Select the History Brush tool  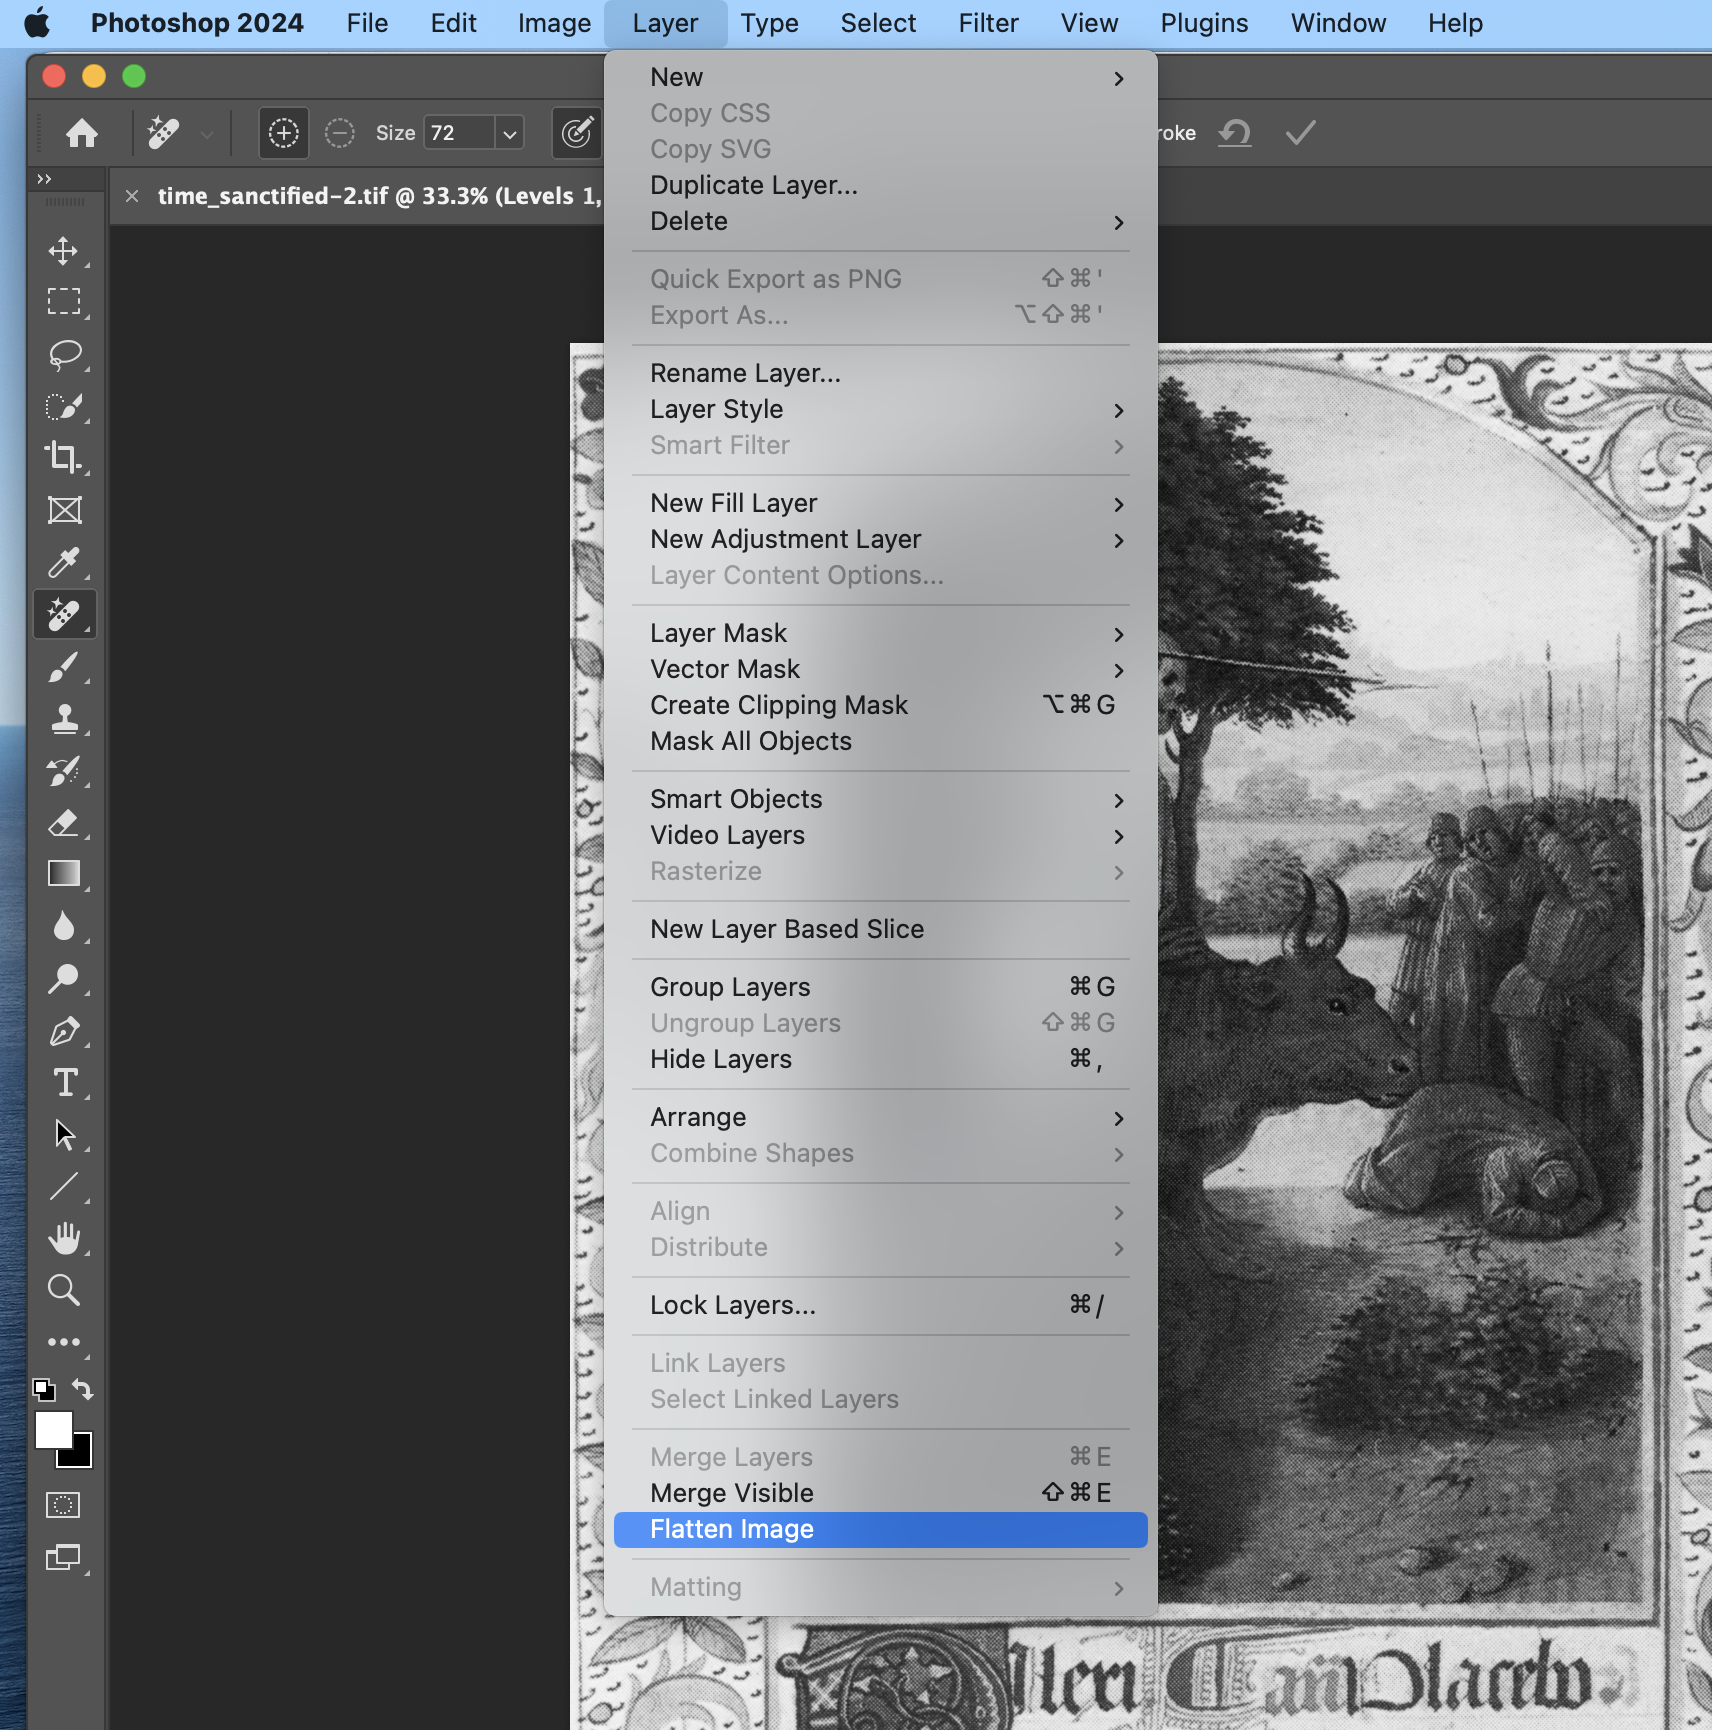[64, 771]
